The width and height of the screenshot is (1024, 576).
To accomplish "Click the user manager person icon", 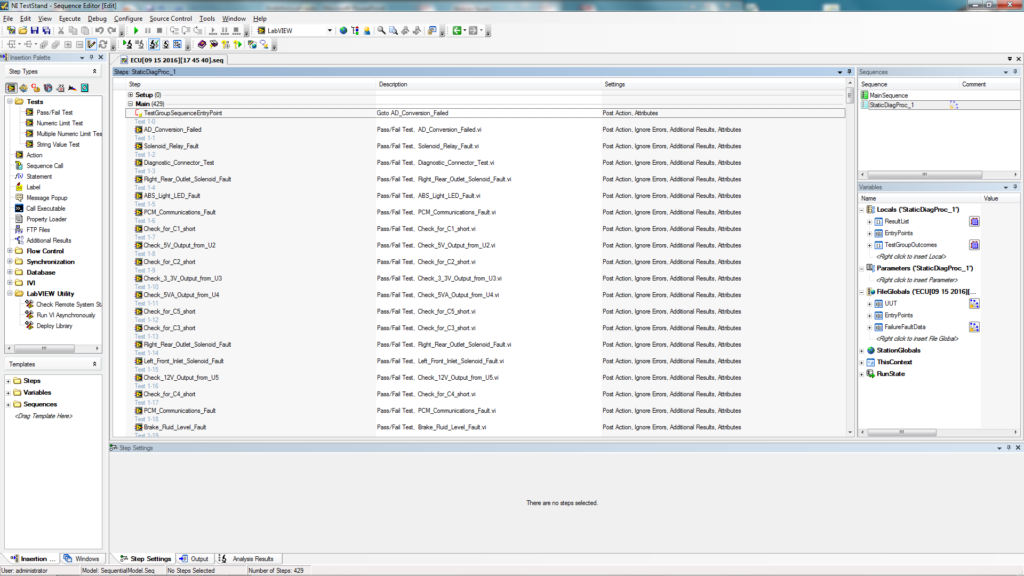I will click(367, 31).
